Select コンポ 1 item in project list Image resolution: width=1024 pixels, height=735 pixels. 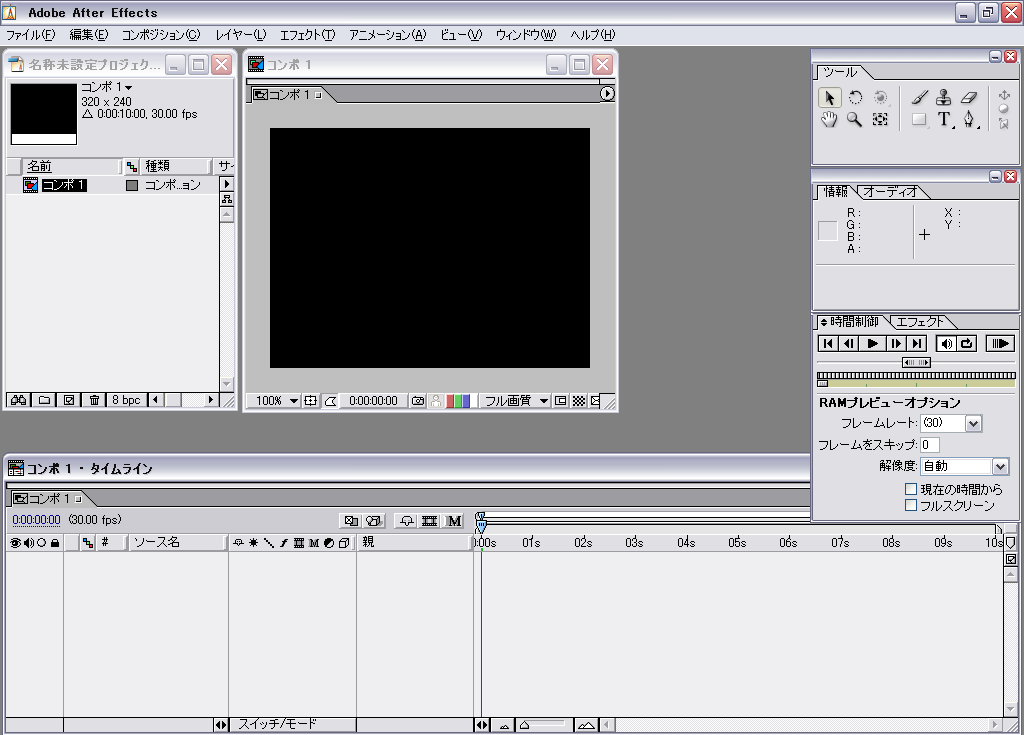pyautogui.click(x=64, y=185)
